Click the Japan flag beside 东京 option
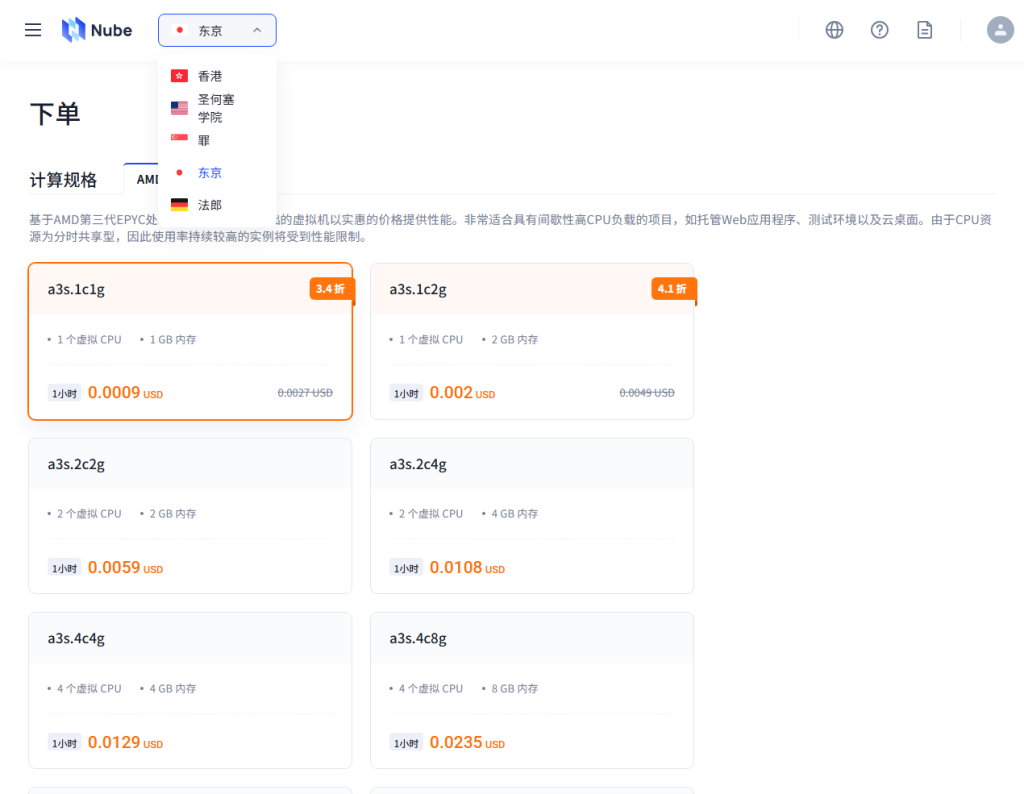The height and width of the screenshot is (794, 1024). [179, 172]
